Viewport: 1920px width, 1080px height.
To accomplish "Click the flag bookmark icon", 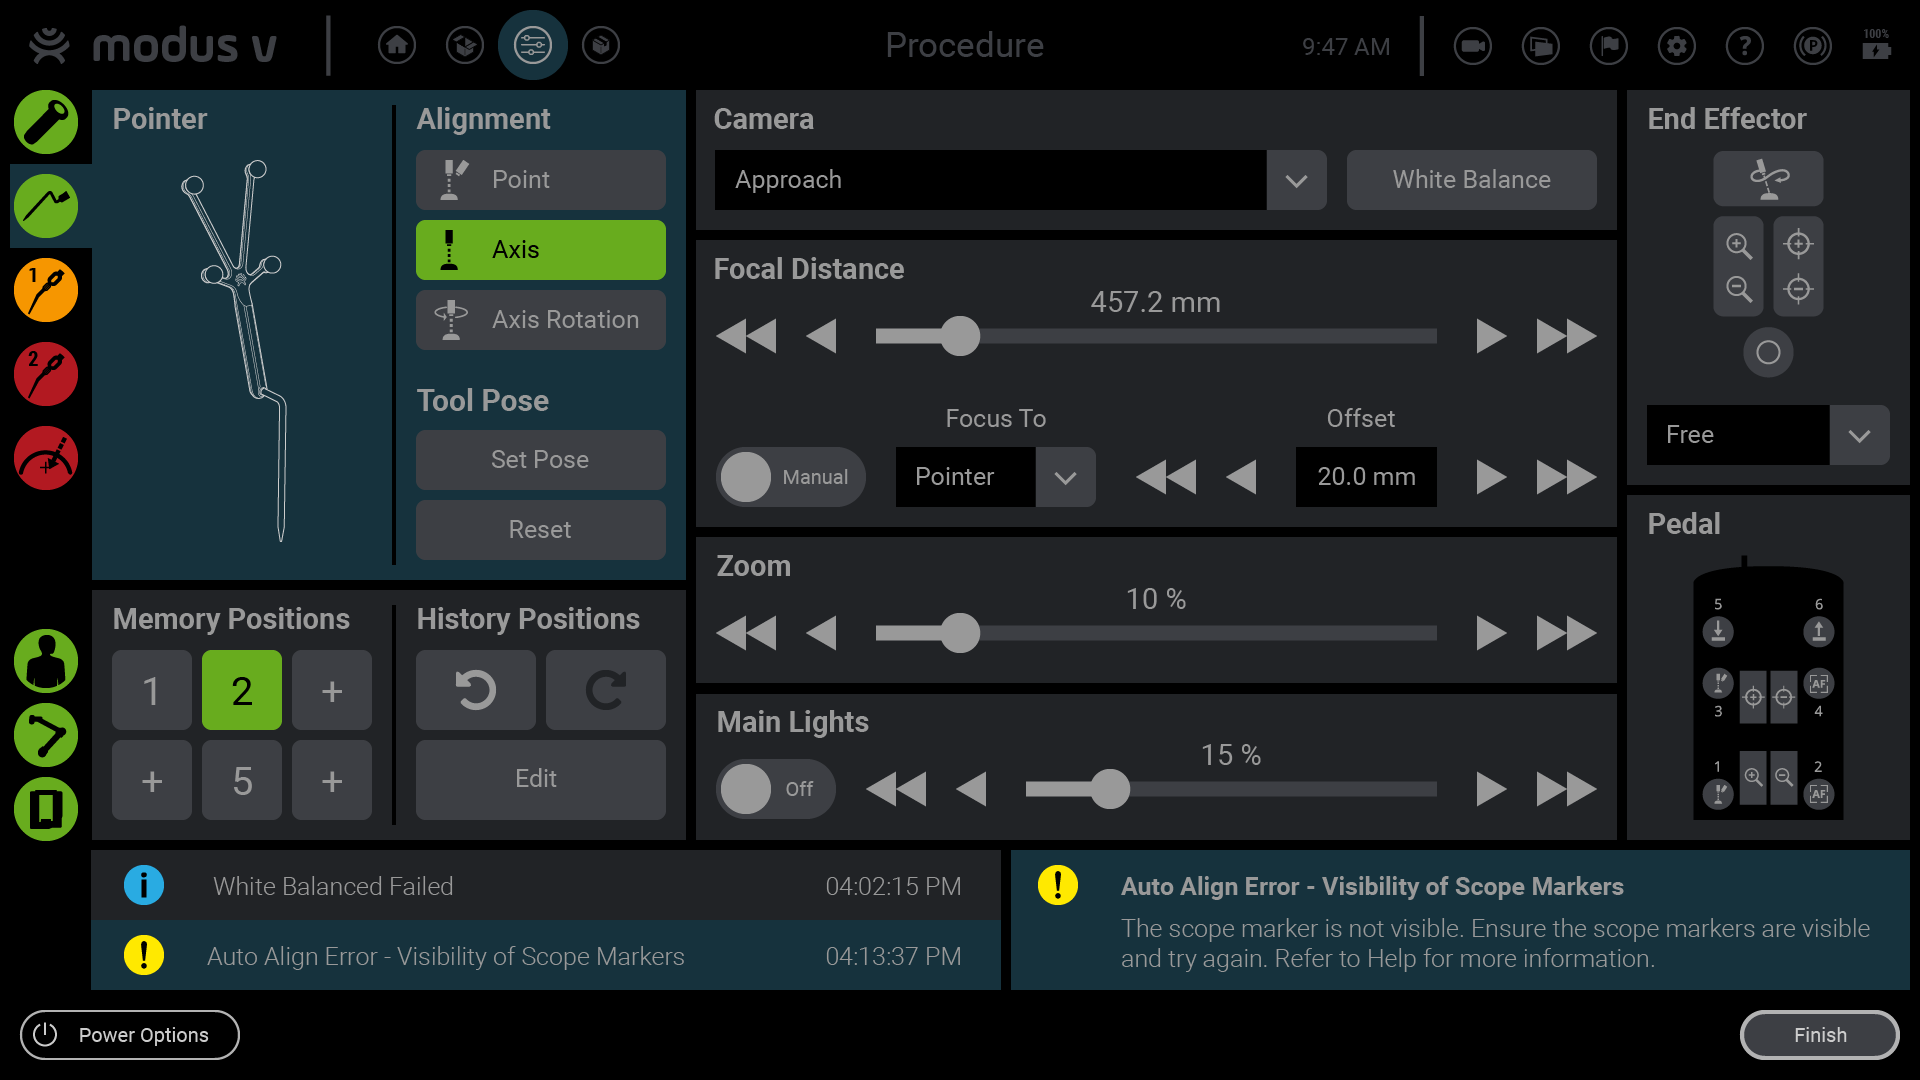I will 1608,46.
